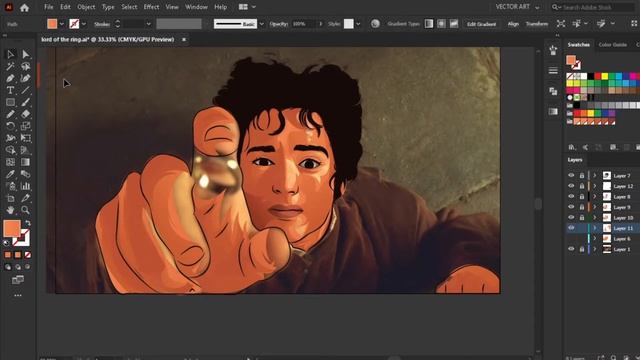Pick the black swatch in the Swatches top row
Screen dimensions: 640x360
tap(591, 76)
